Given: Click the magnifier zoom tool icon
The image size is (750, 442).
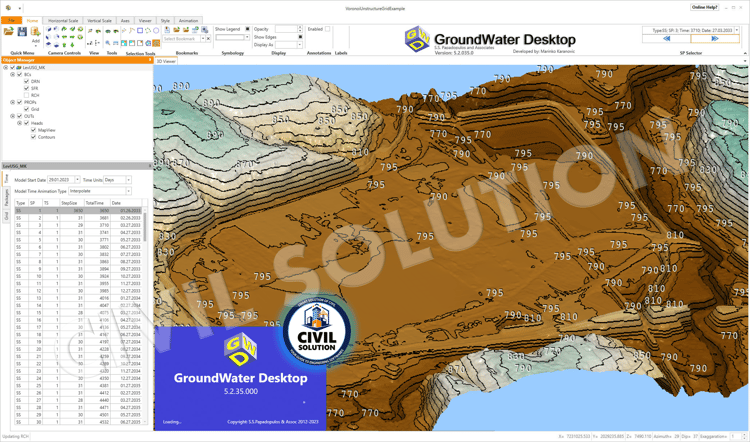Looking at the screenshot, I should point(108,44).
